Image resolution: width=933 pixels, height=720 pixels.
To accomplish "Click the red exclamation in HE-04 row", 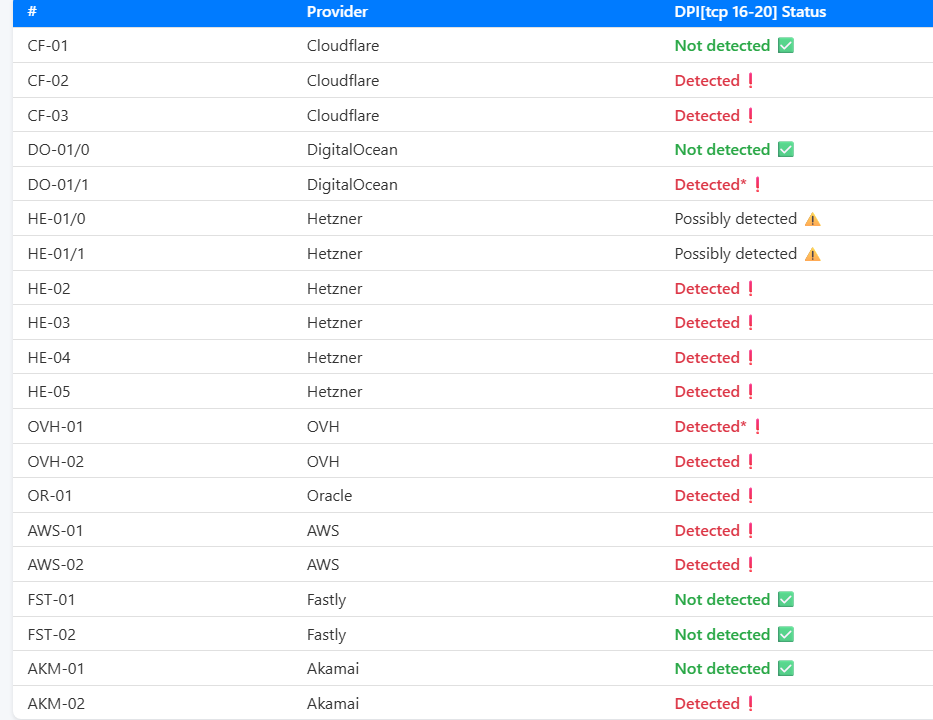I will pos(750,358).
